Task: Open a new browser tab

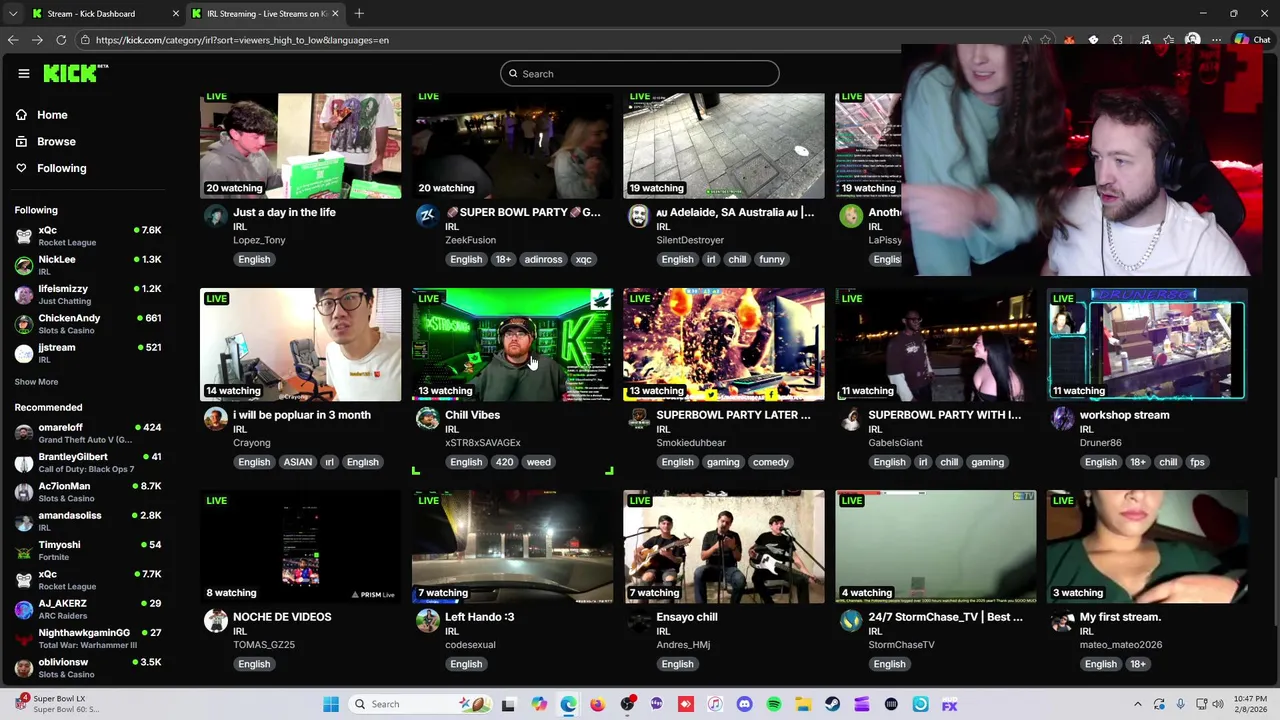Action: [359, 13]
